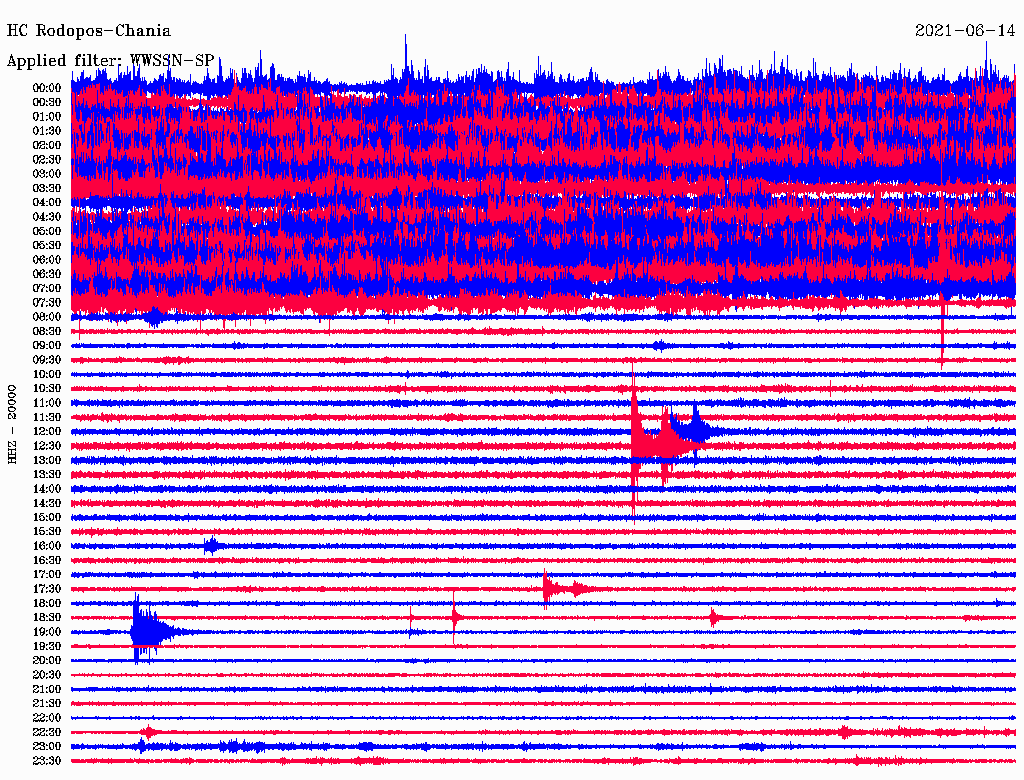1024x780 pixels.
Task: Click the vertical axis label 'HHZ - 20000'
Action: 12,425
